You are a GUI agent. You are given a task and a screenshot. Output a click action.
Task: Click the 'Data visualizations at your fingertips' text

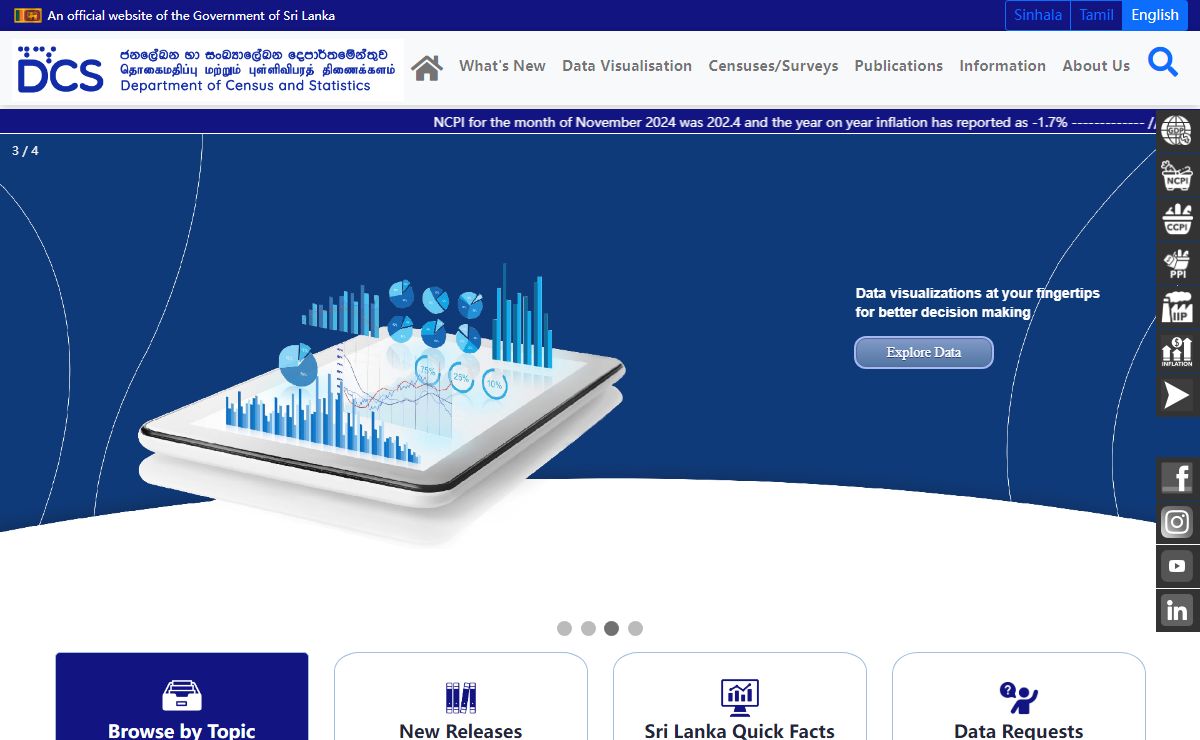(x=977, y=293)
